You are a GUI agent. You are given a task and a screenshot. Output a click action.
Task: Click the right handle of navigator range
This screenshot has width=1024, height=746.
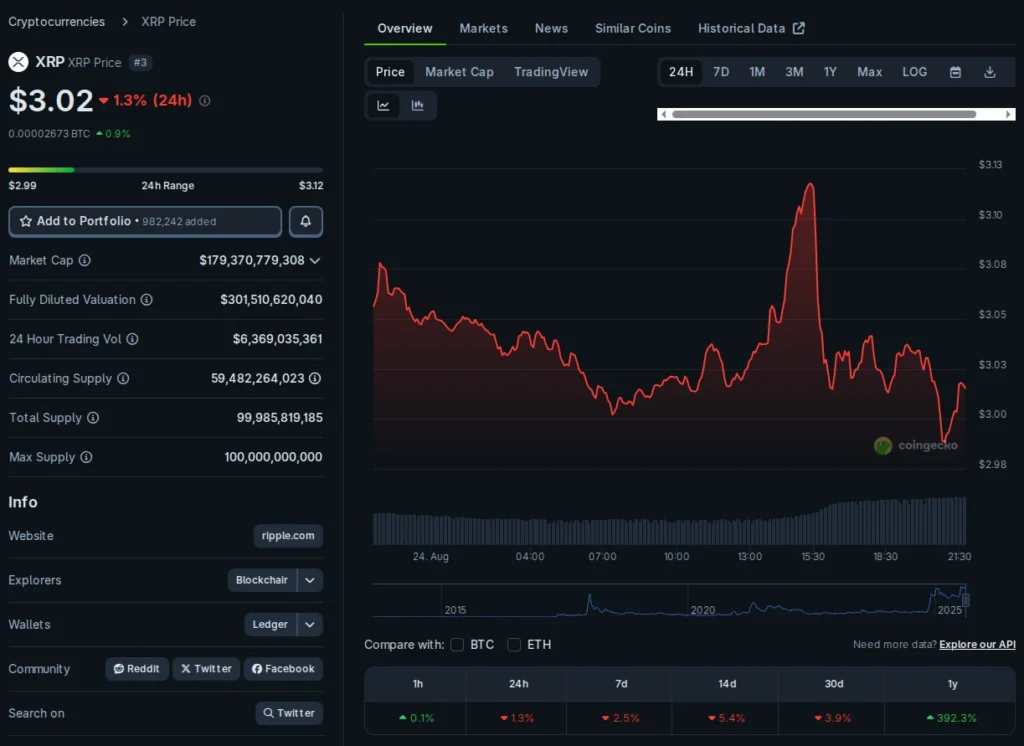(x=966, y=600)
